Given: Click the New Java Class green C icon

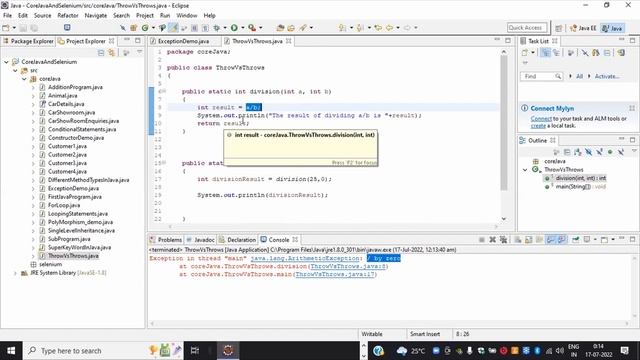Looking at the screenshot, I should pos(145,28).
